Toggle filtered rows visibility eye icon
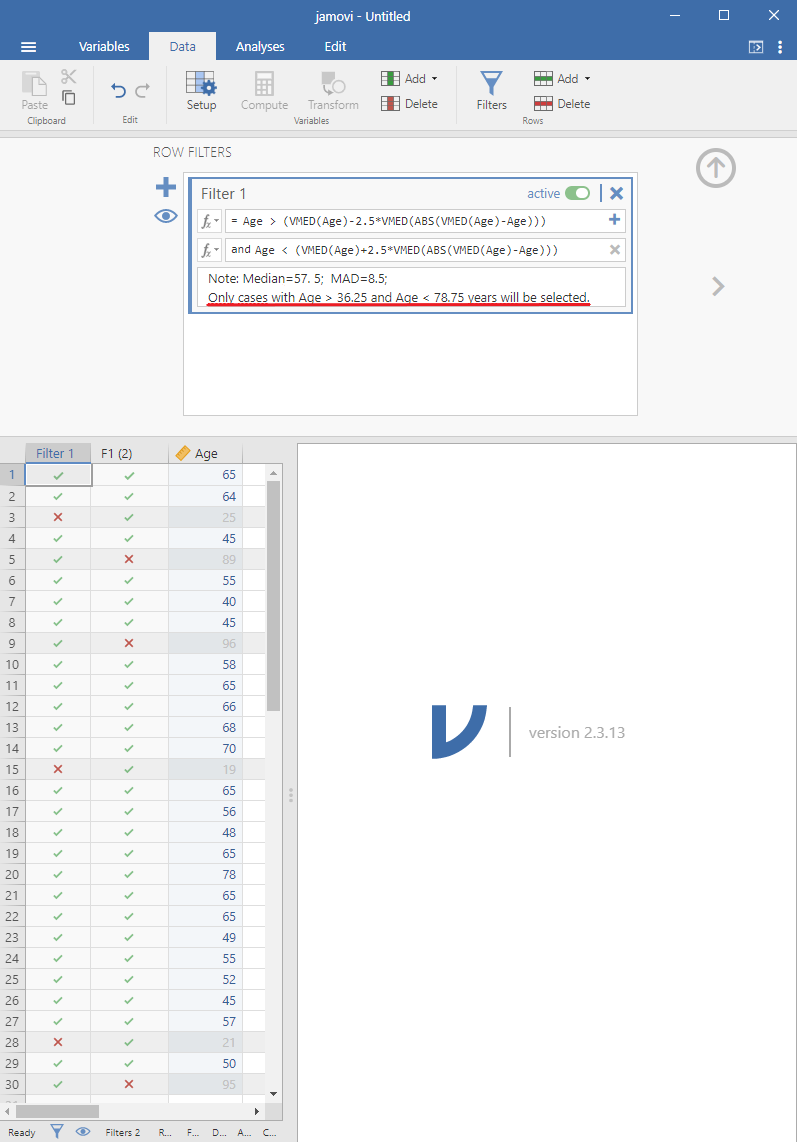 pyautogui.click(x=166, y=216)
